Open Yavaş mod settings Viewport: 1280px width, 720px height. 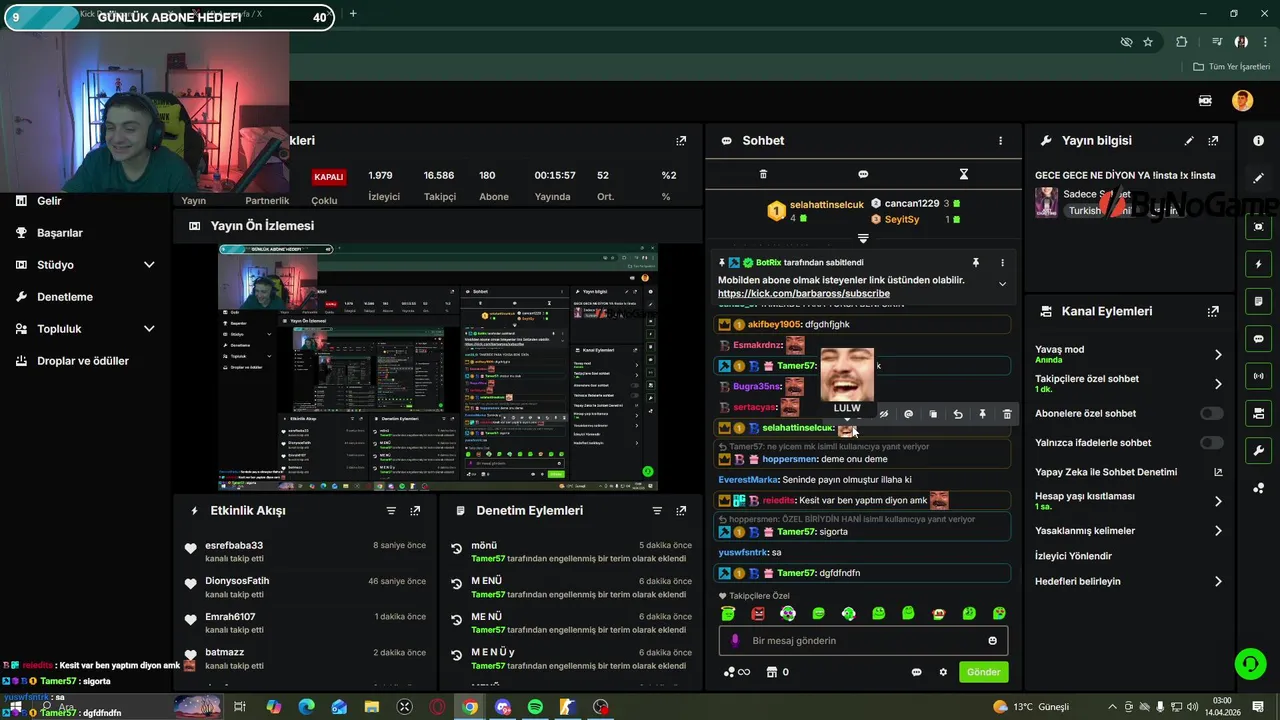(1129, 354)
